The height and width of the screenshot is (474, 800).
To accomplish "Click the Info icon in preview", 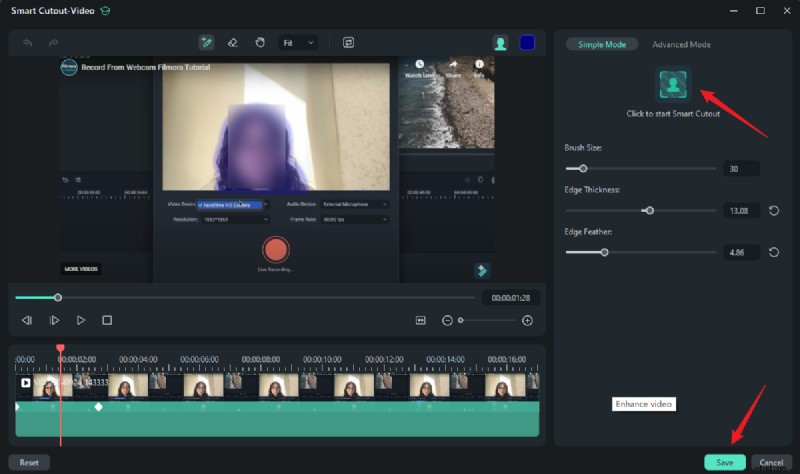I will 479,64.
